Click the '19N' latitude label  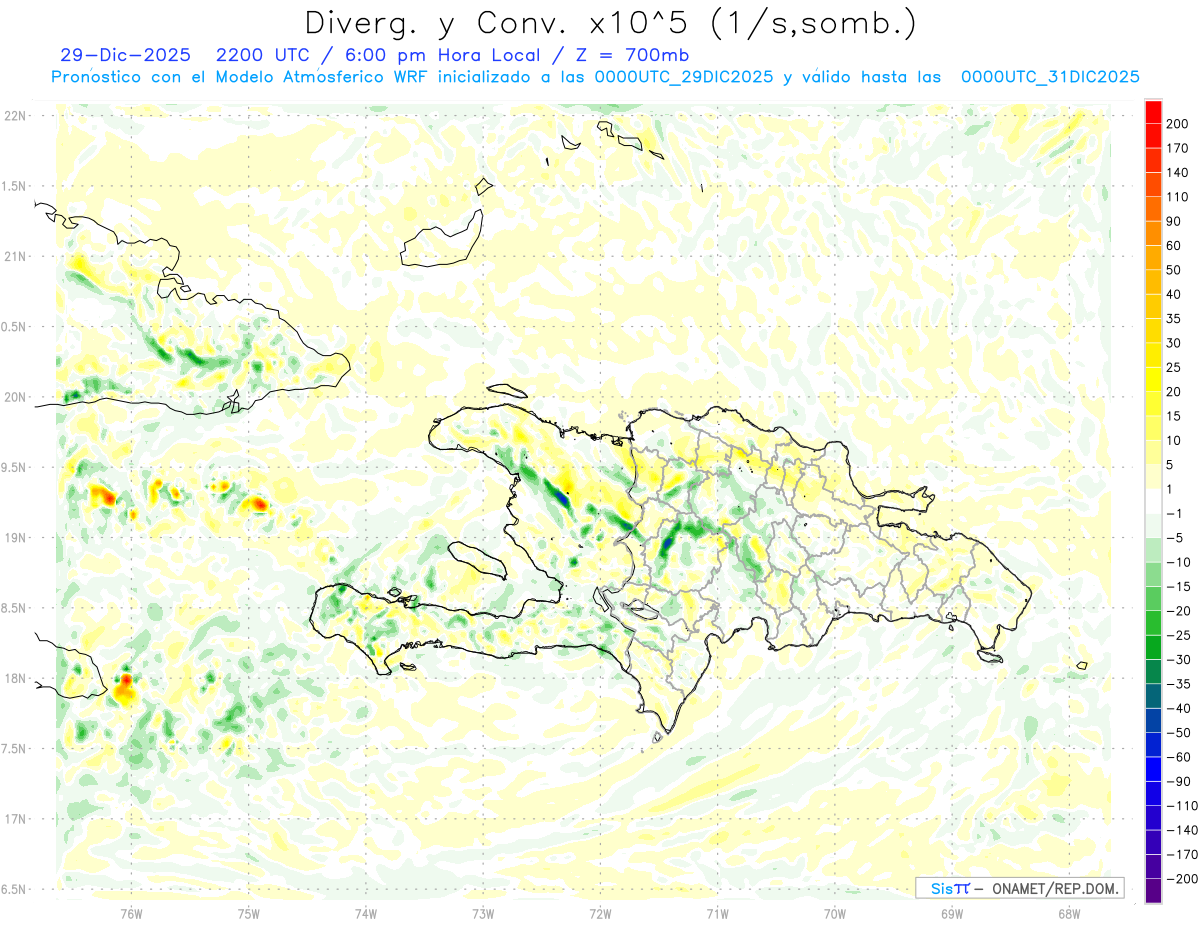(x=15, y=537)
